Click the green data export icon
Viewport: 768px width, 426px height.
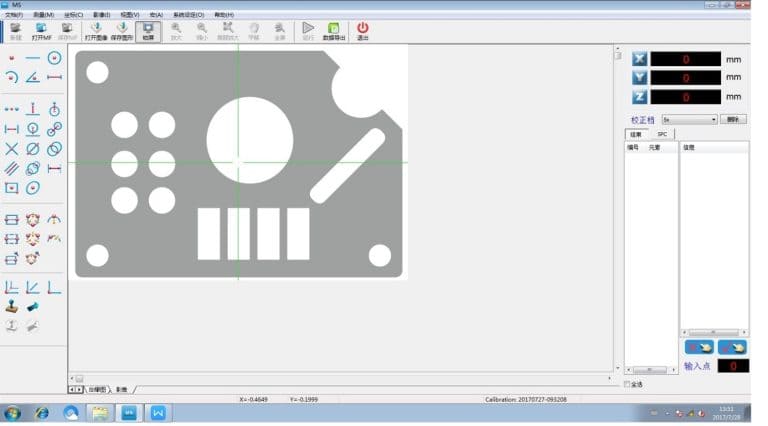click(x=333, y=31)
